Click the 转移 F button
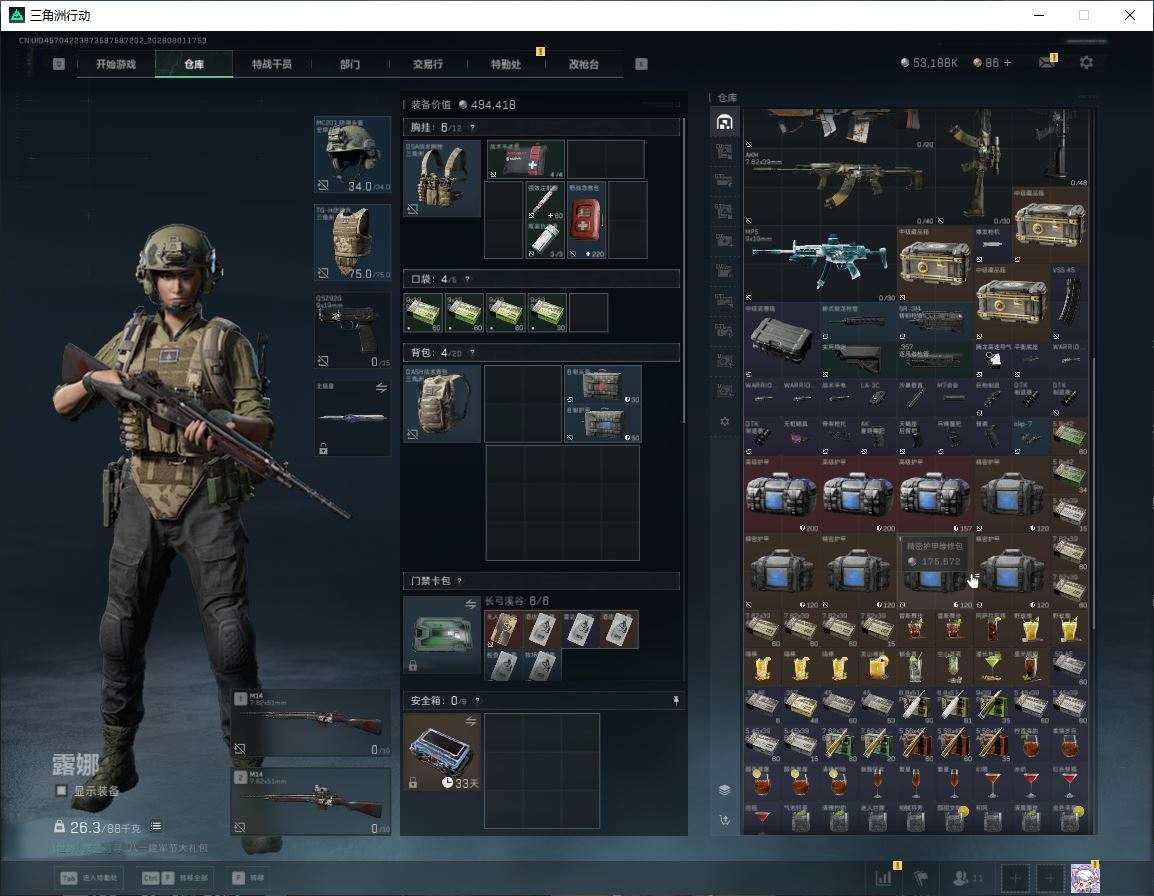 [248, 878]
